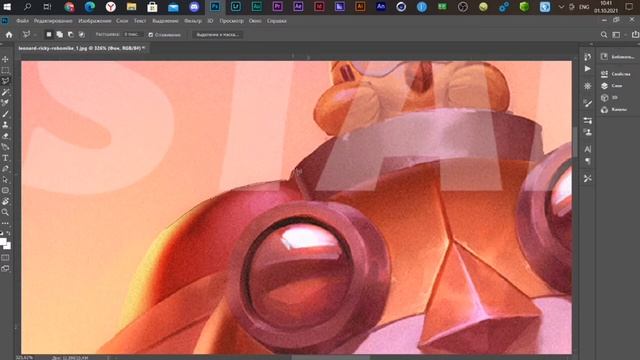This screenshot has width=640, height=360.
Task: Expand the collapsed right panel dock
Action: (x=591, y=44)
